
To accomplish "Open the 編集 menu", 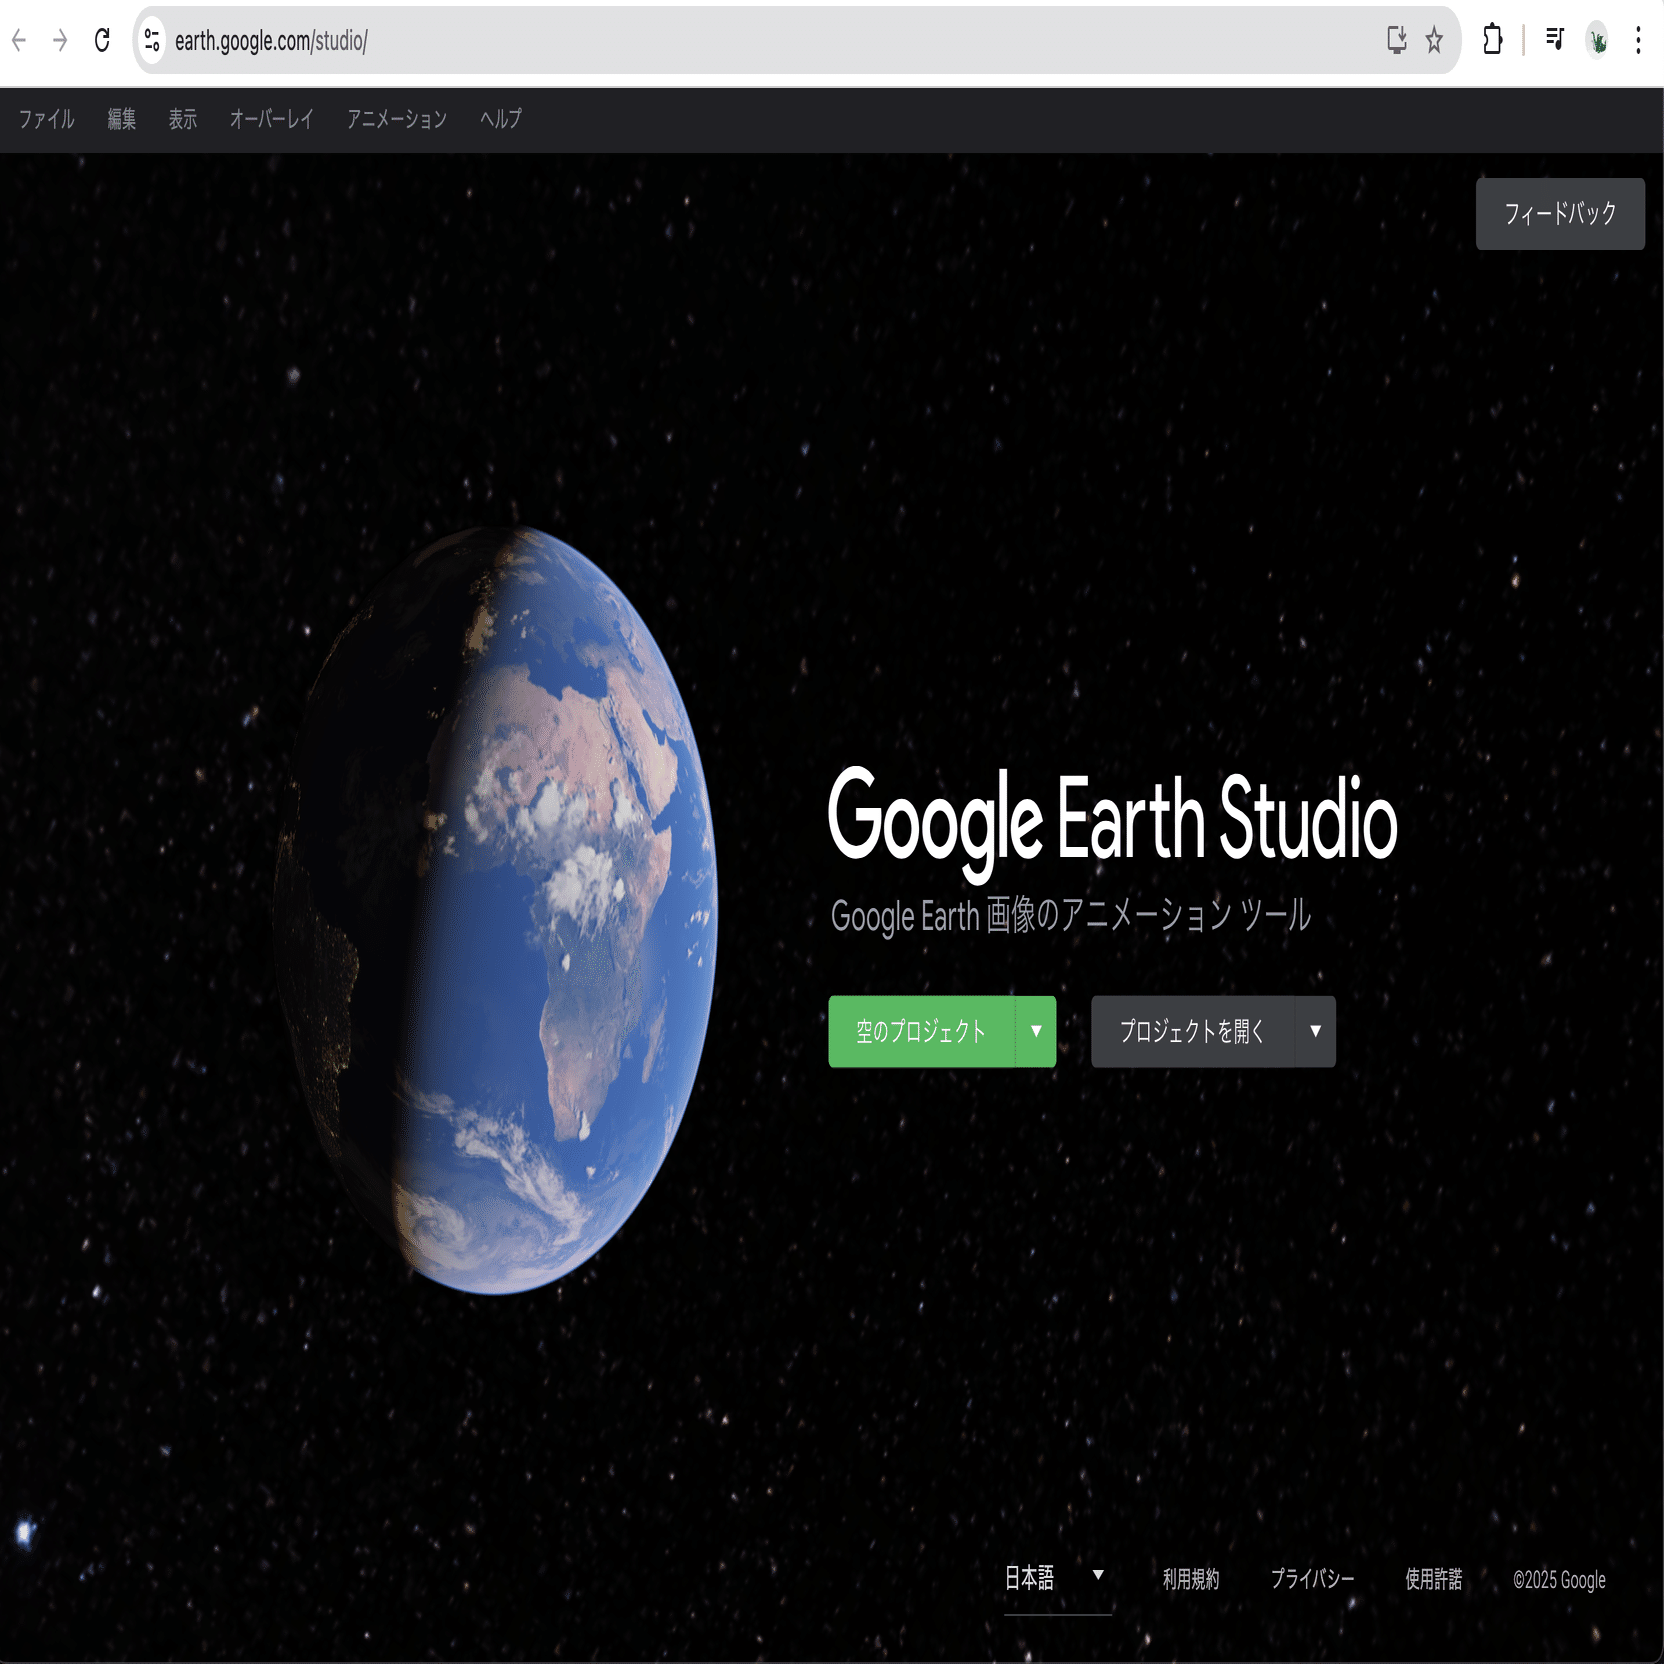I will click(122, 119).
